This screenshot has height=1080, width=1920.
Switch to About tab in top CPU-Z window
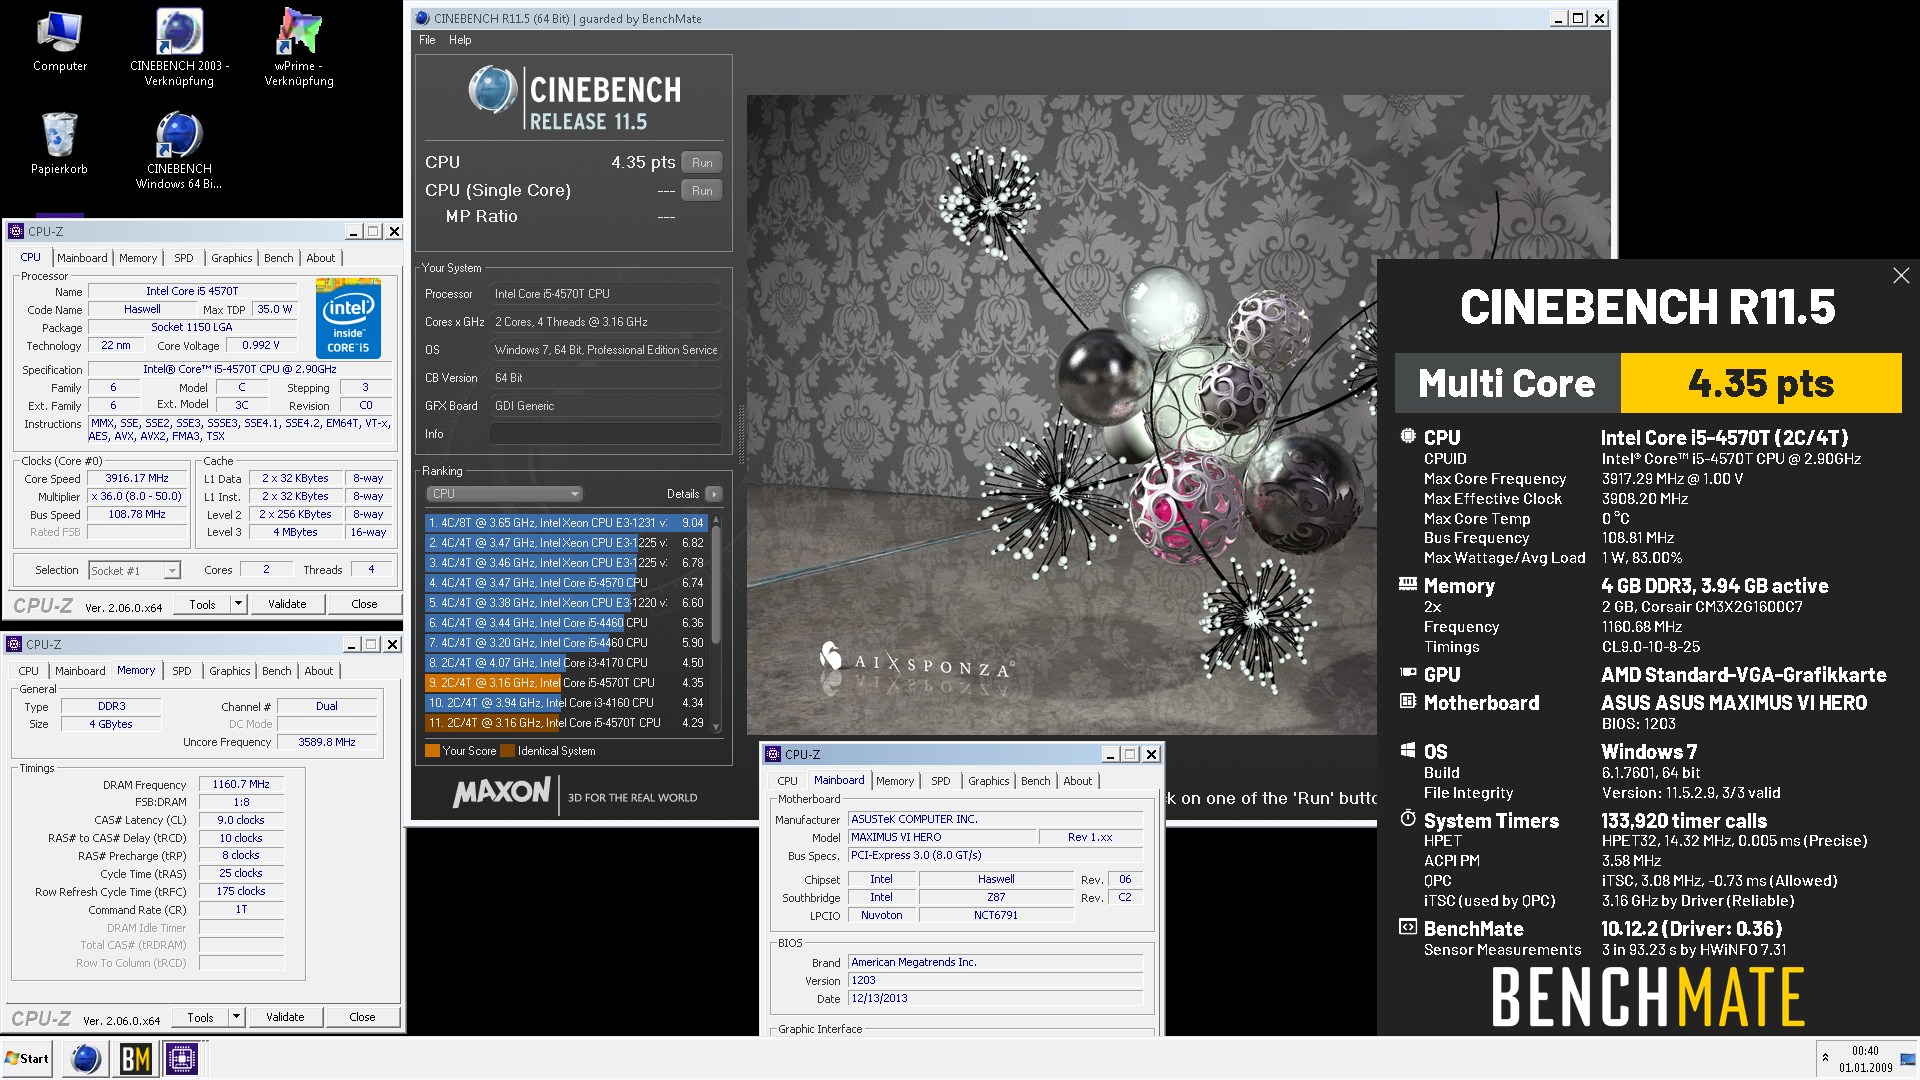(x=321, y=258)
